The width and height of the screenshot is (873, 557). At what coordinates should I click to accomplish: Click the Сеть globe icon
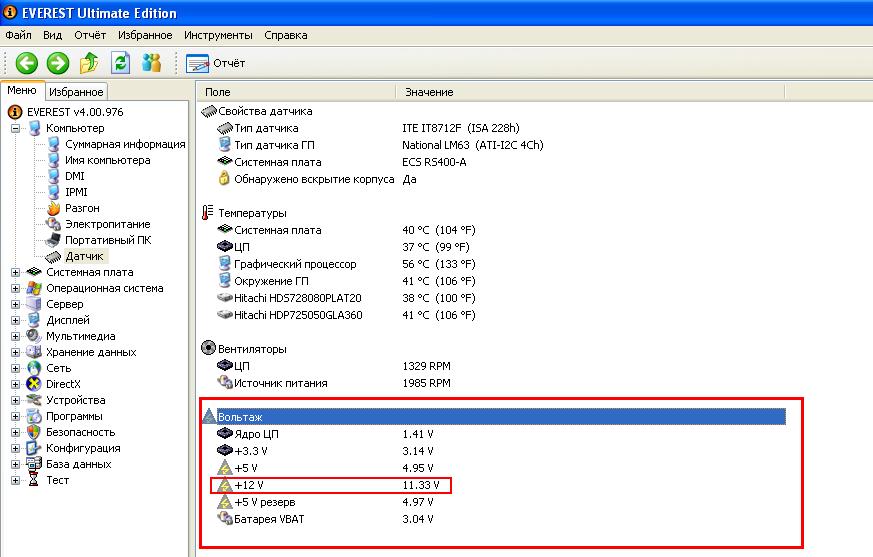pyautogui.click(x=34, y=368)
